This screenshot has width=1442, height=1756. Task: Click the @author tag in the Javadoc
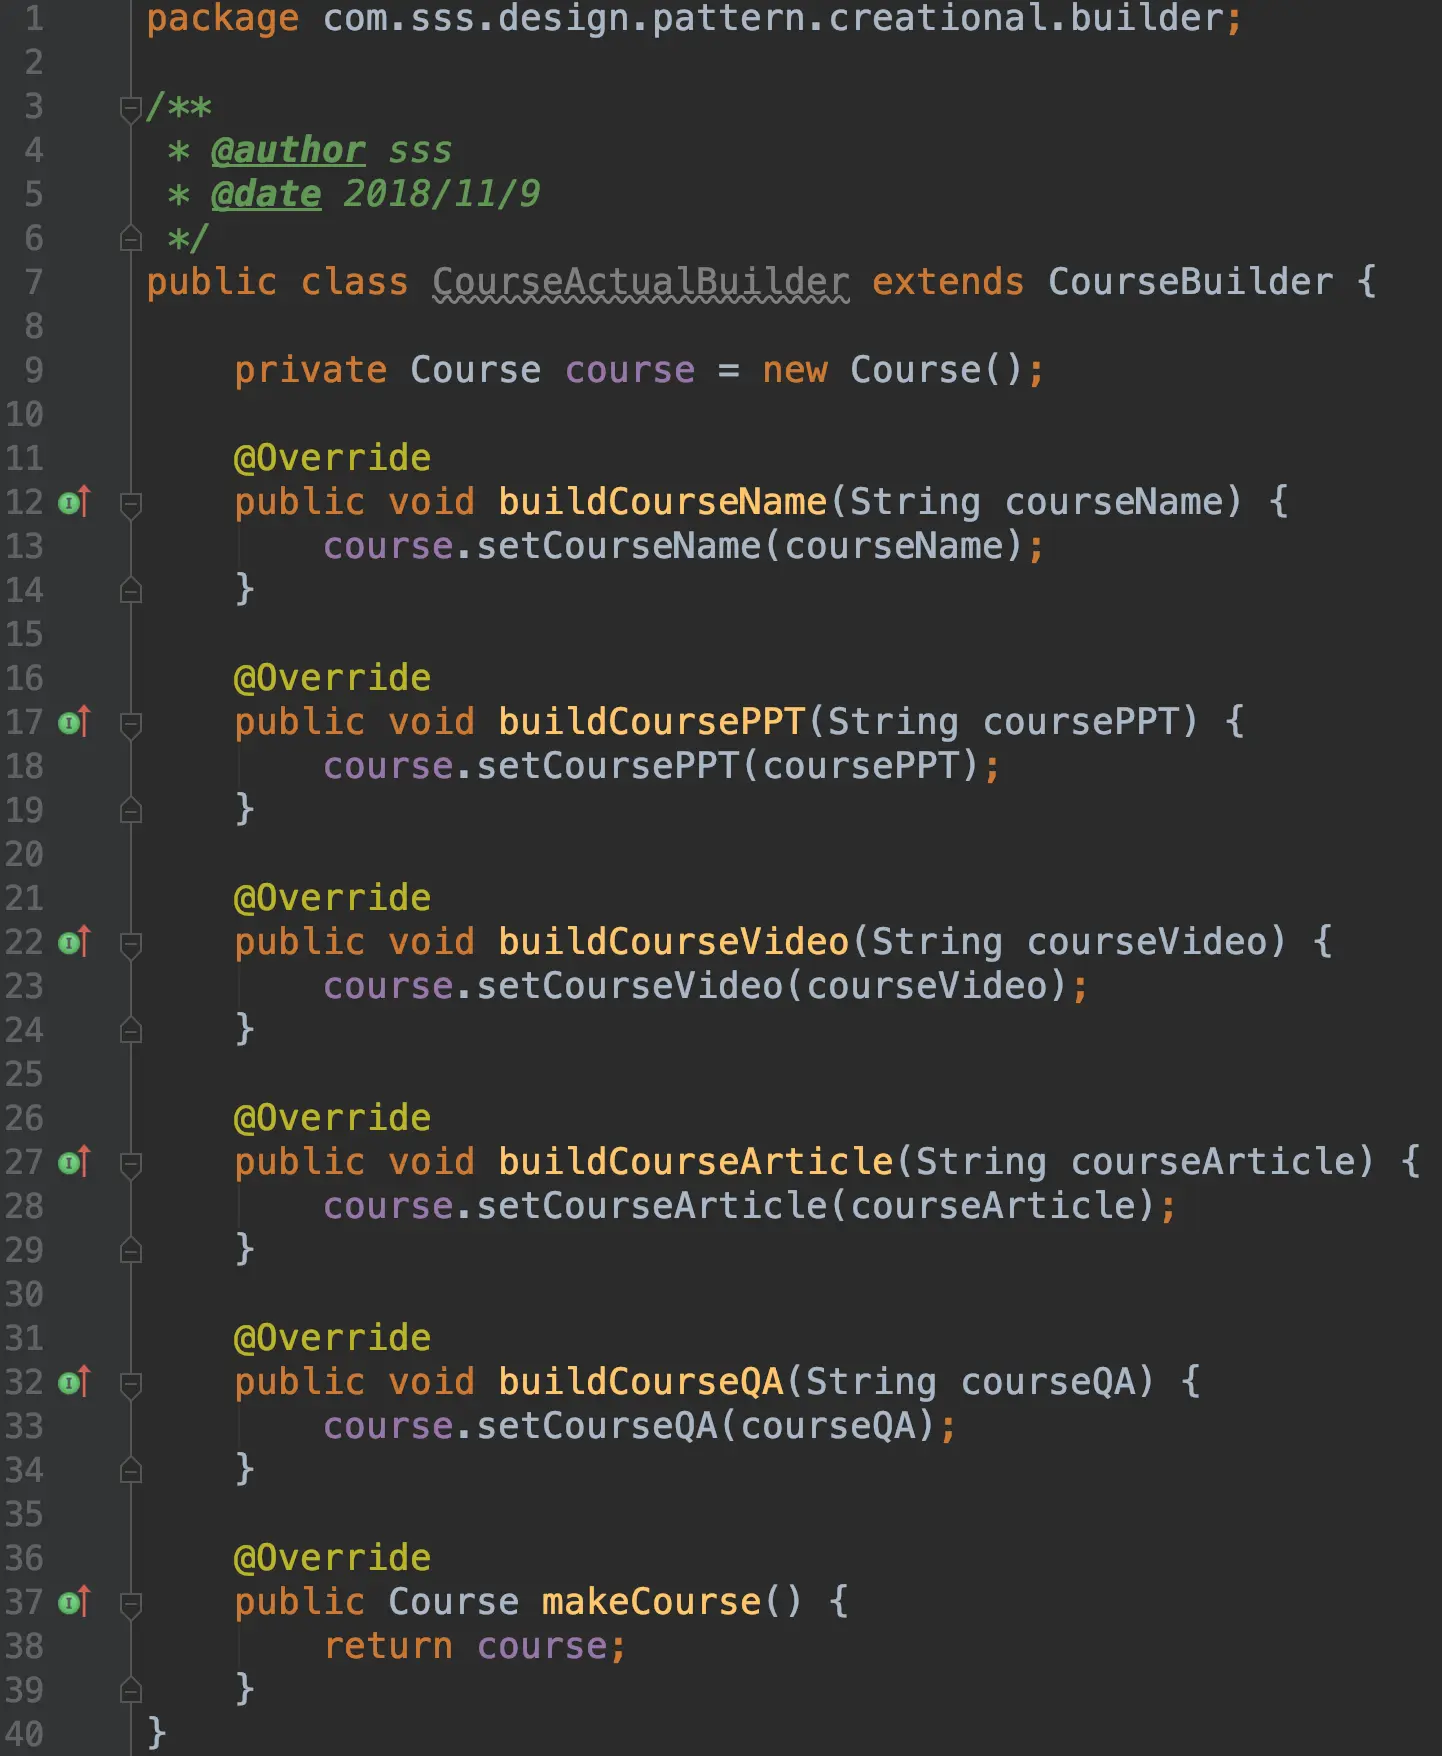coord(288,150)
